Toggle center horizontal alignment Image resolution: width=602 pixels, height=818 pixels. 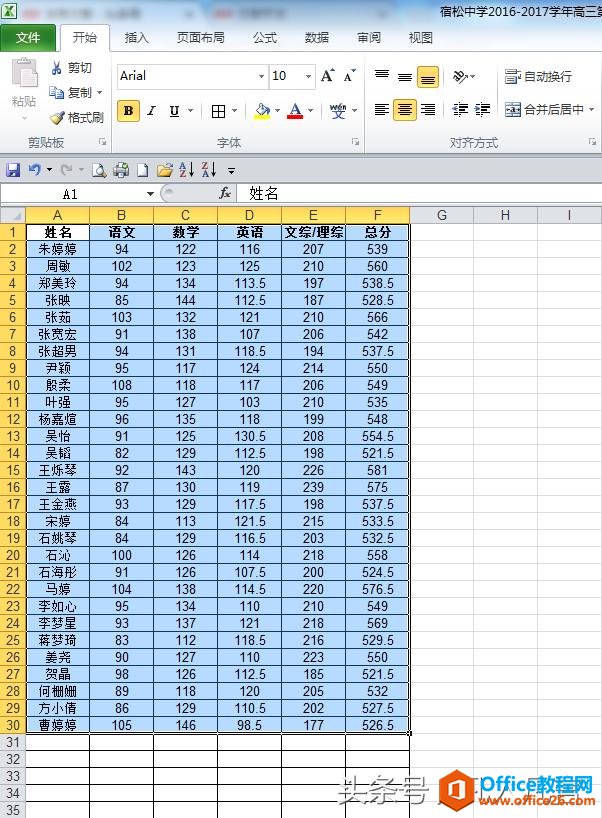click(405, 110)
